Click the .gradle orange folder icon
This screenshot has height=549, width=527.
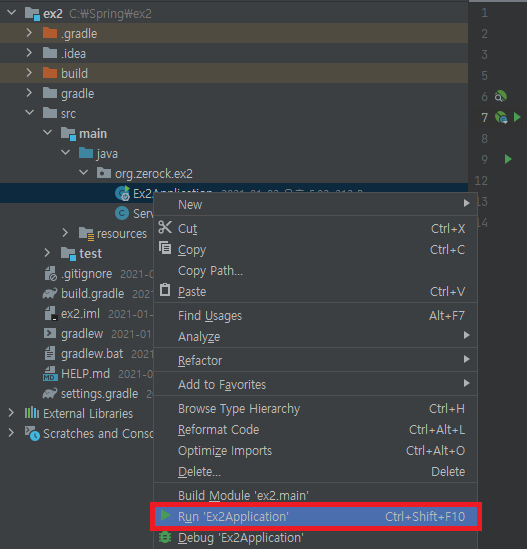(x=50, y=33)
